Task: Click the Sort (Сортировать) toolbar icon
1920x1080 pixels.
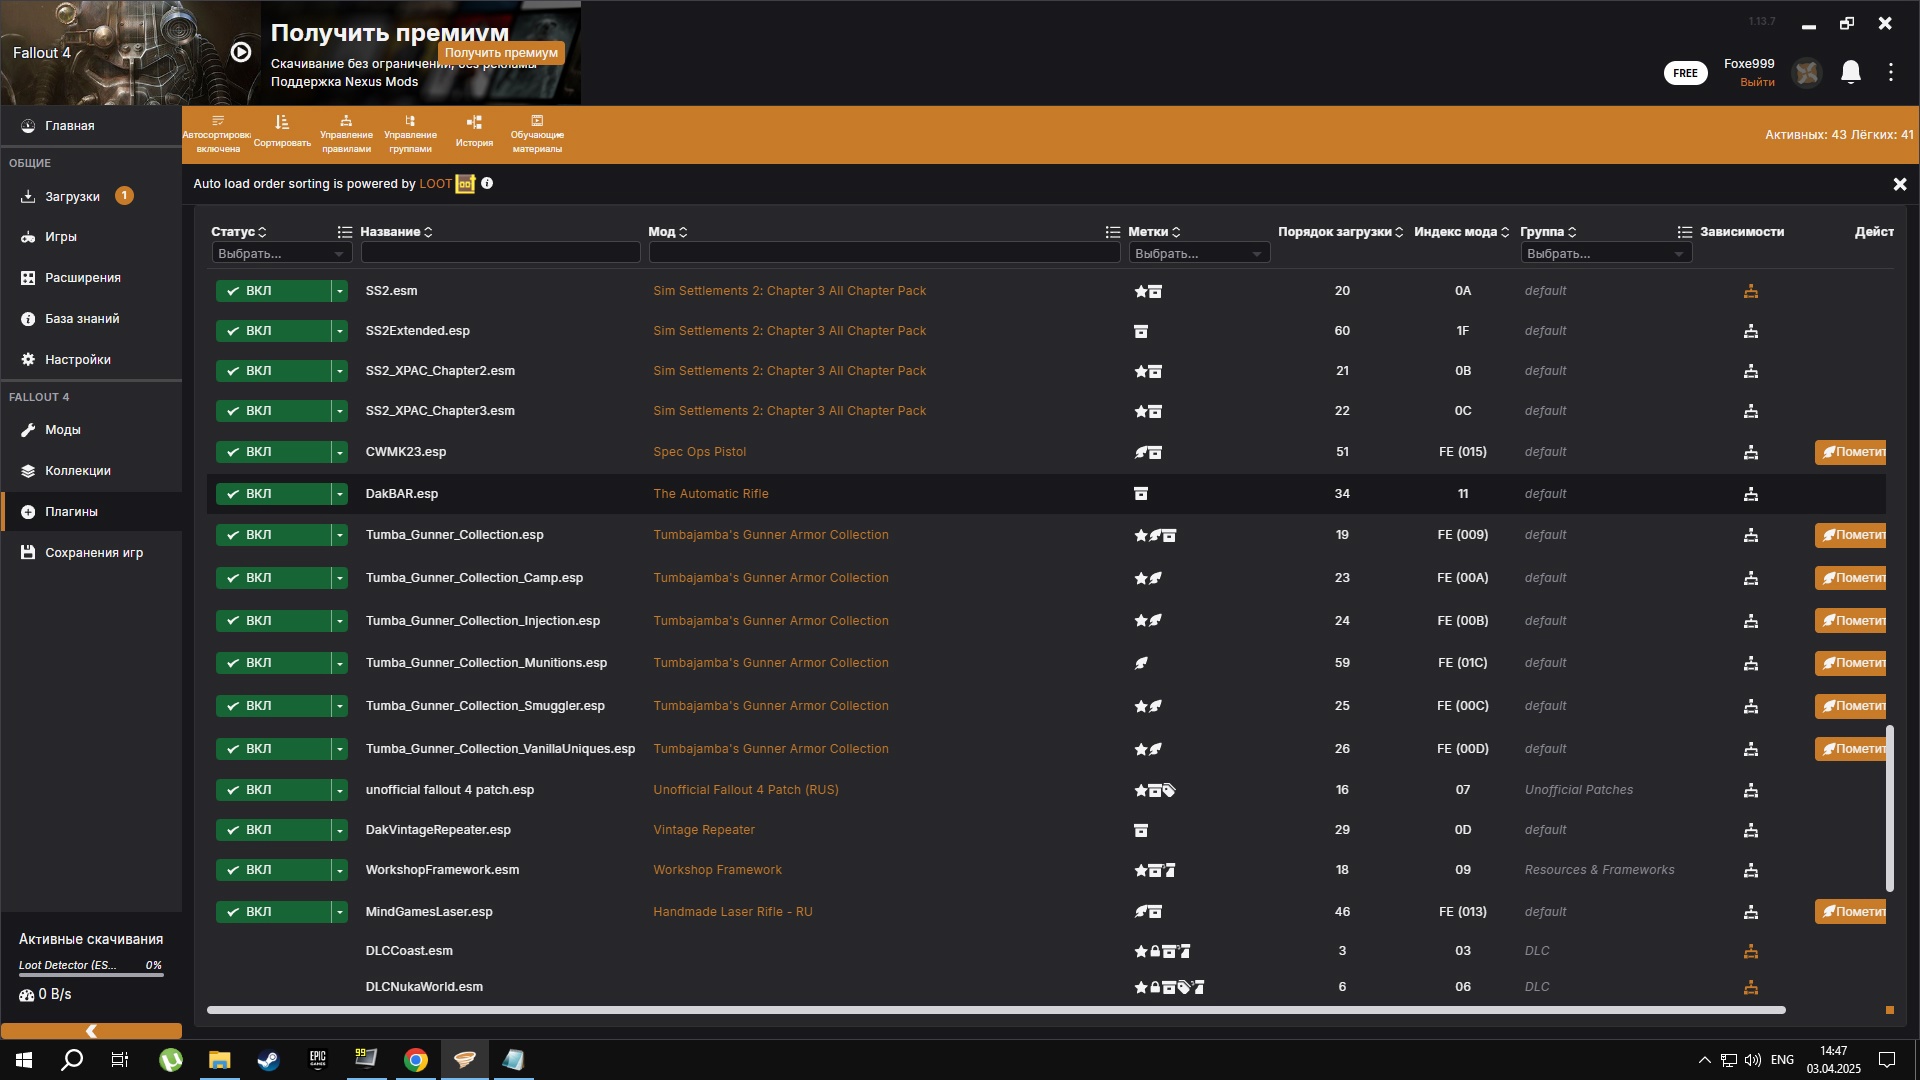Action: (x=282, y=131)
